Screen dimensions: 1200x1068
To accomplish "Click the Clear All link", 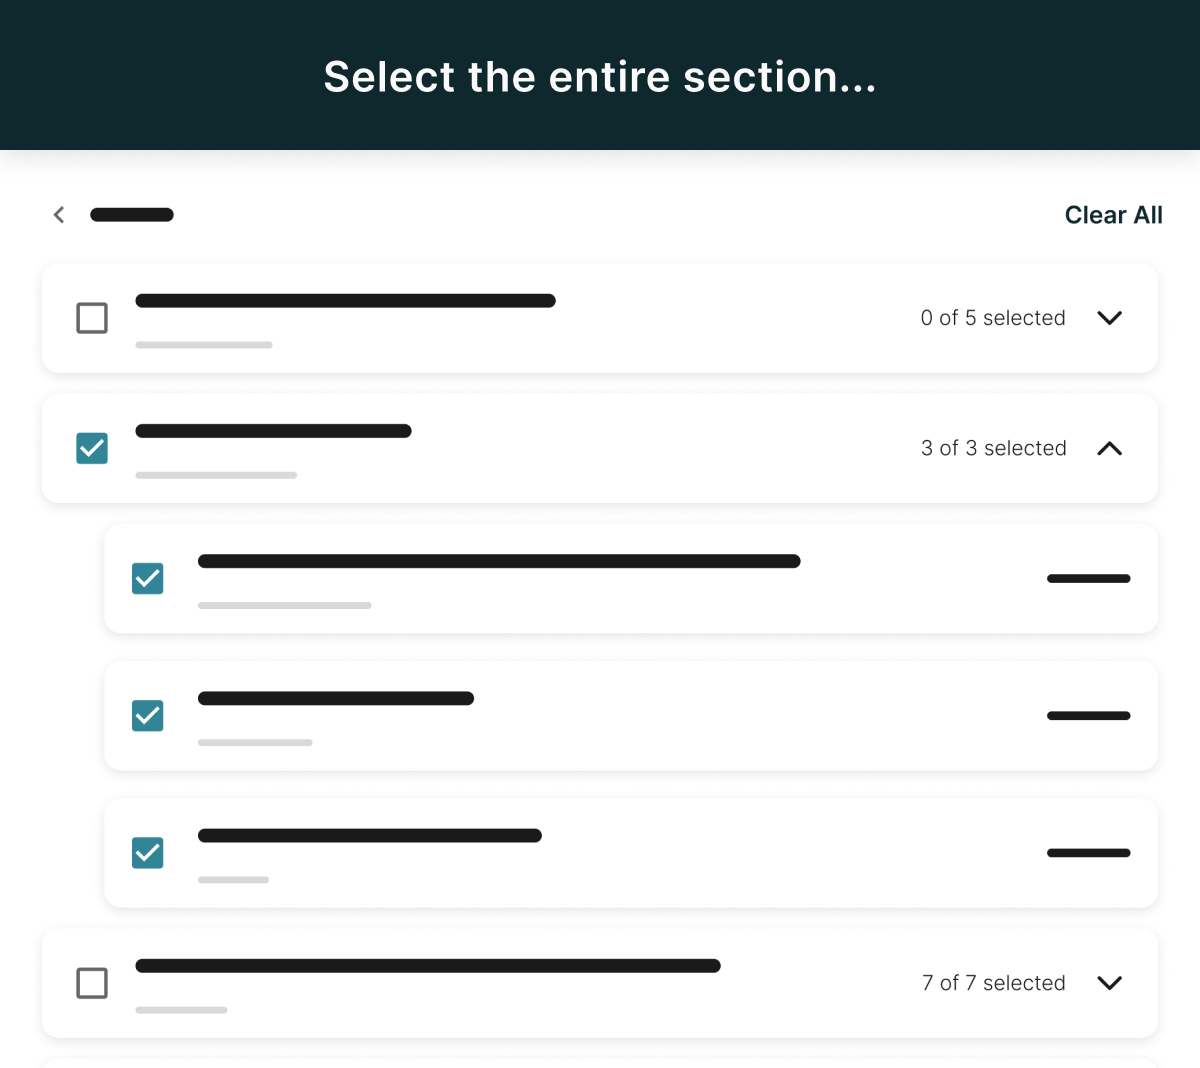I will click(1114, 215).
